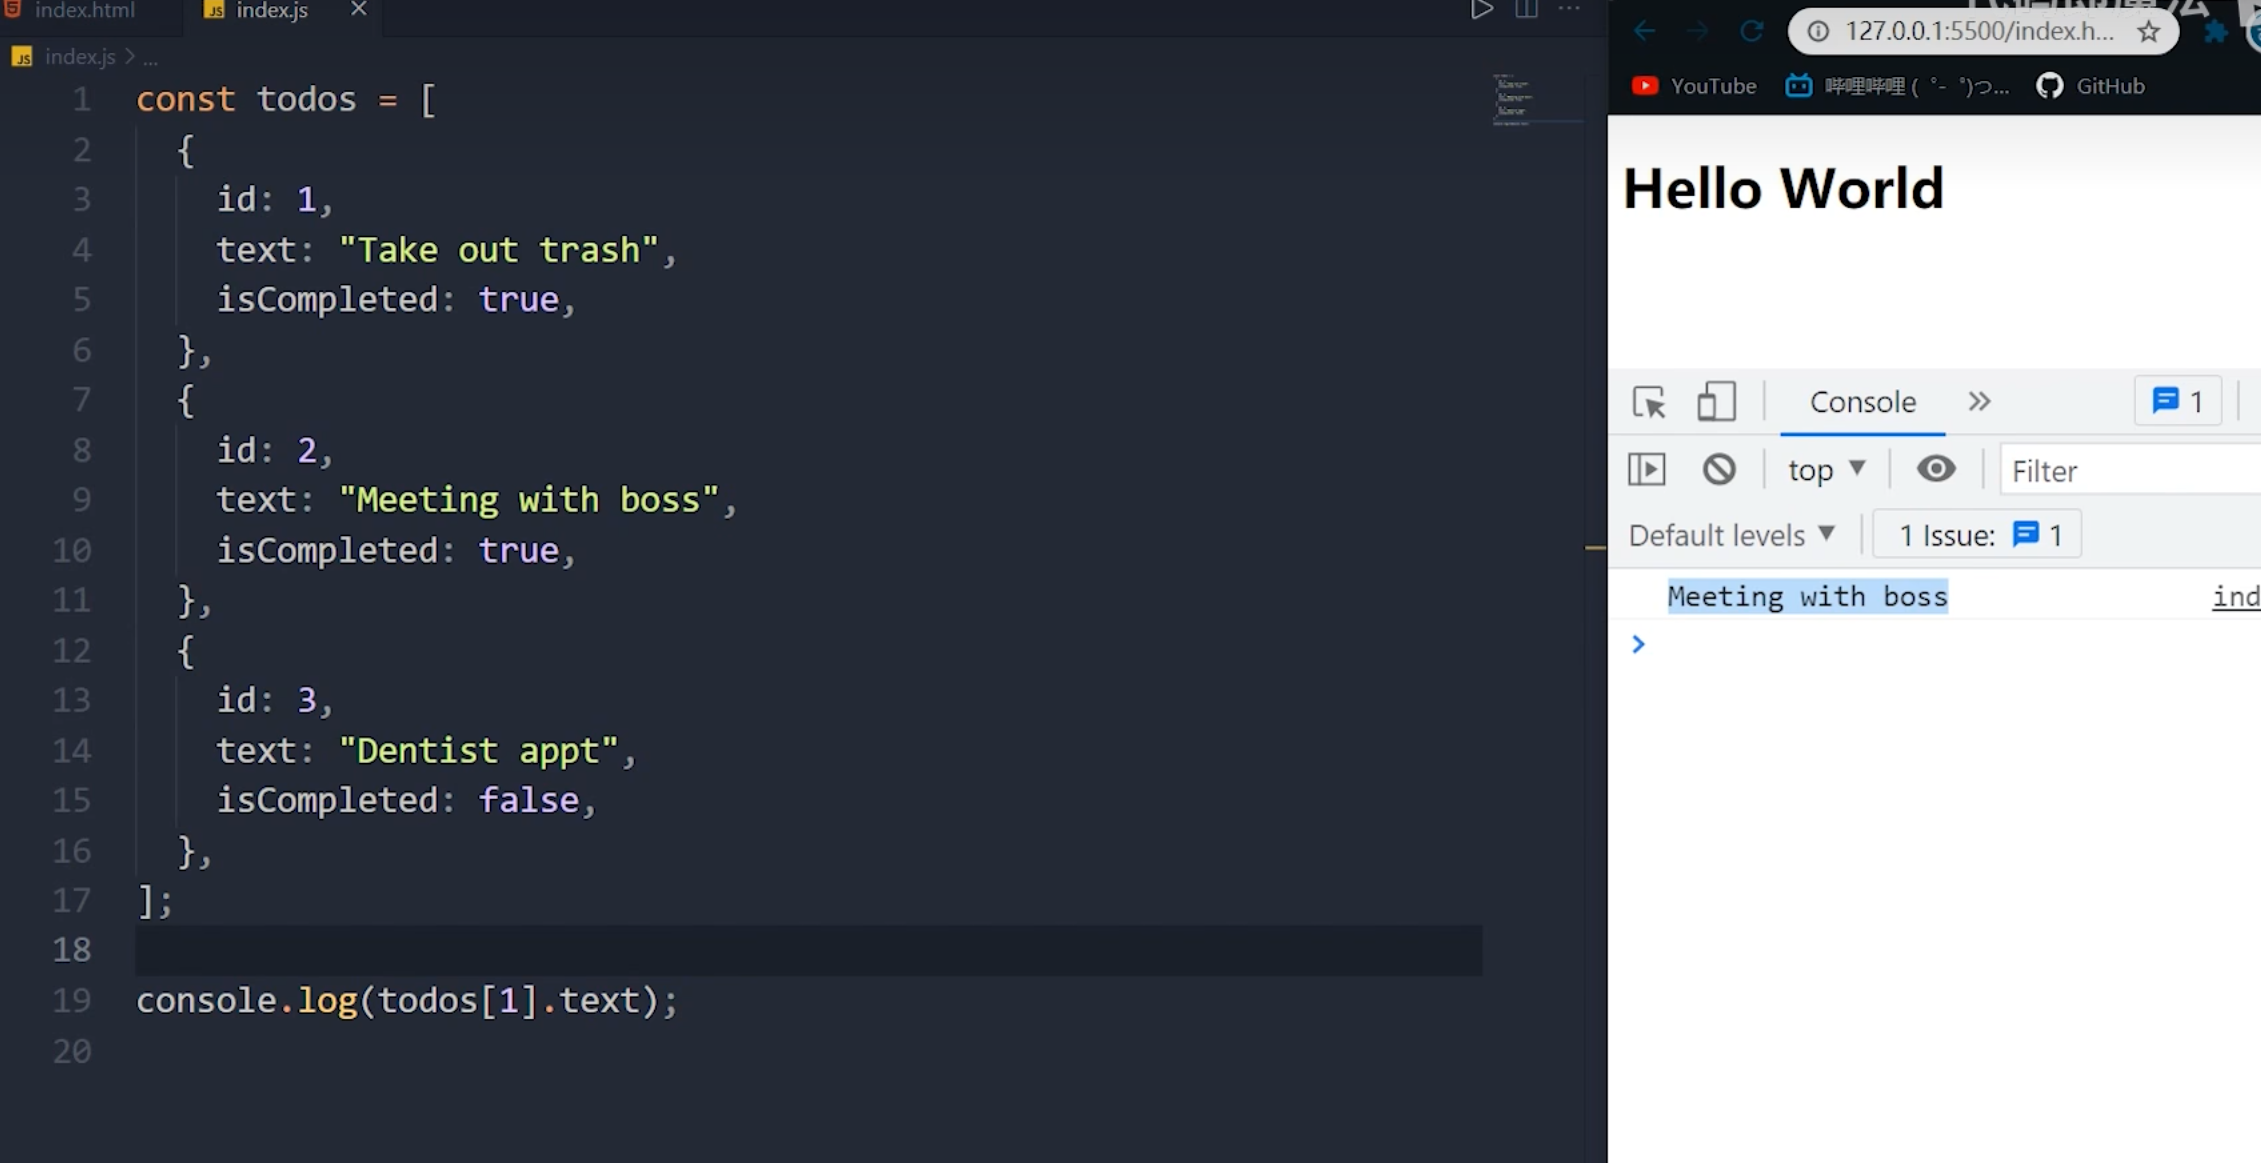Open the browser extensions puzzle icon
This screenshot has width=2261, height=1163.
tap(2216, 32)
